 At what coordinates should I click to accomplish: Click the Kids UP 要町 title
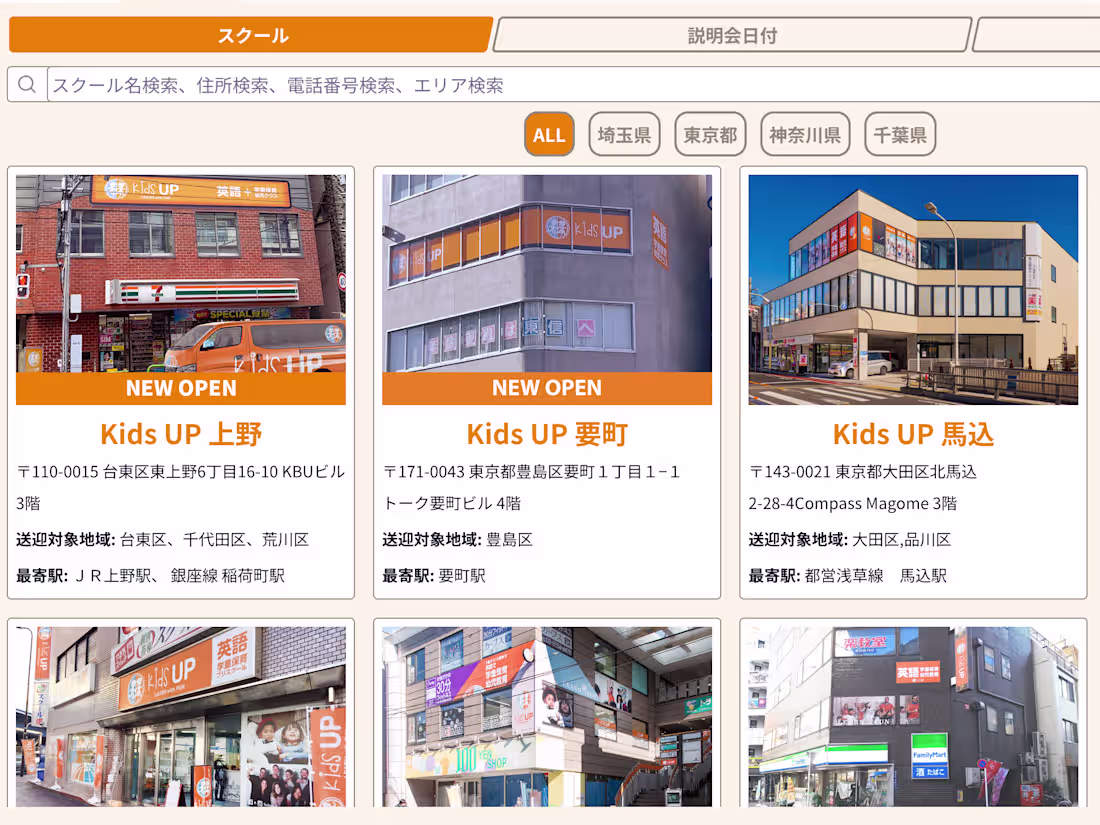coord(547,434)
